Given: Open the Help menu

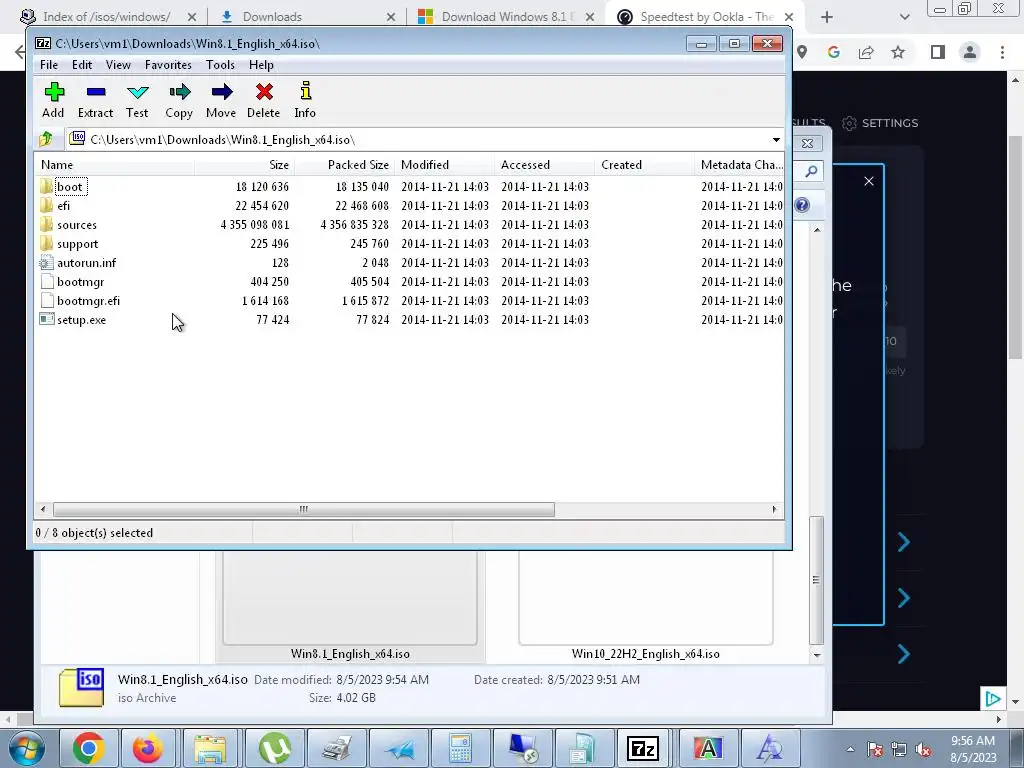Looking at the screenshot, I should click(261, 65).
